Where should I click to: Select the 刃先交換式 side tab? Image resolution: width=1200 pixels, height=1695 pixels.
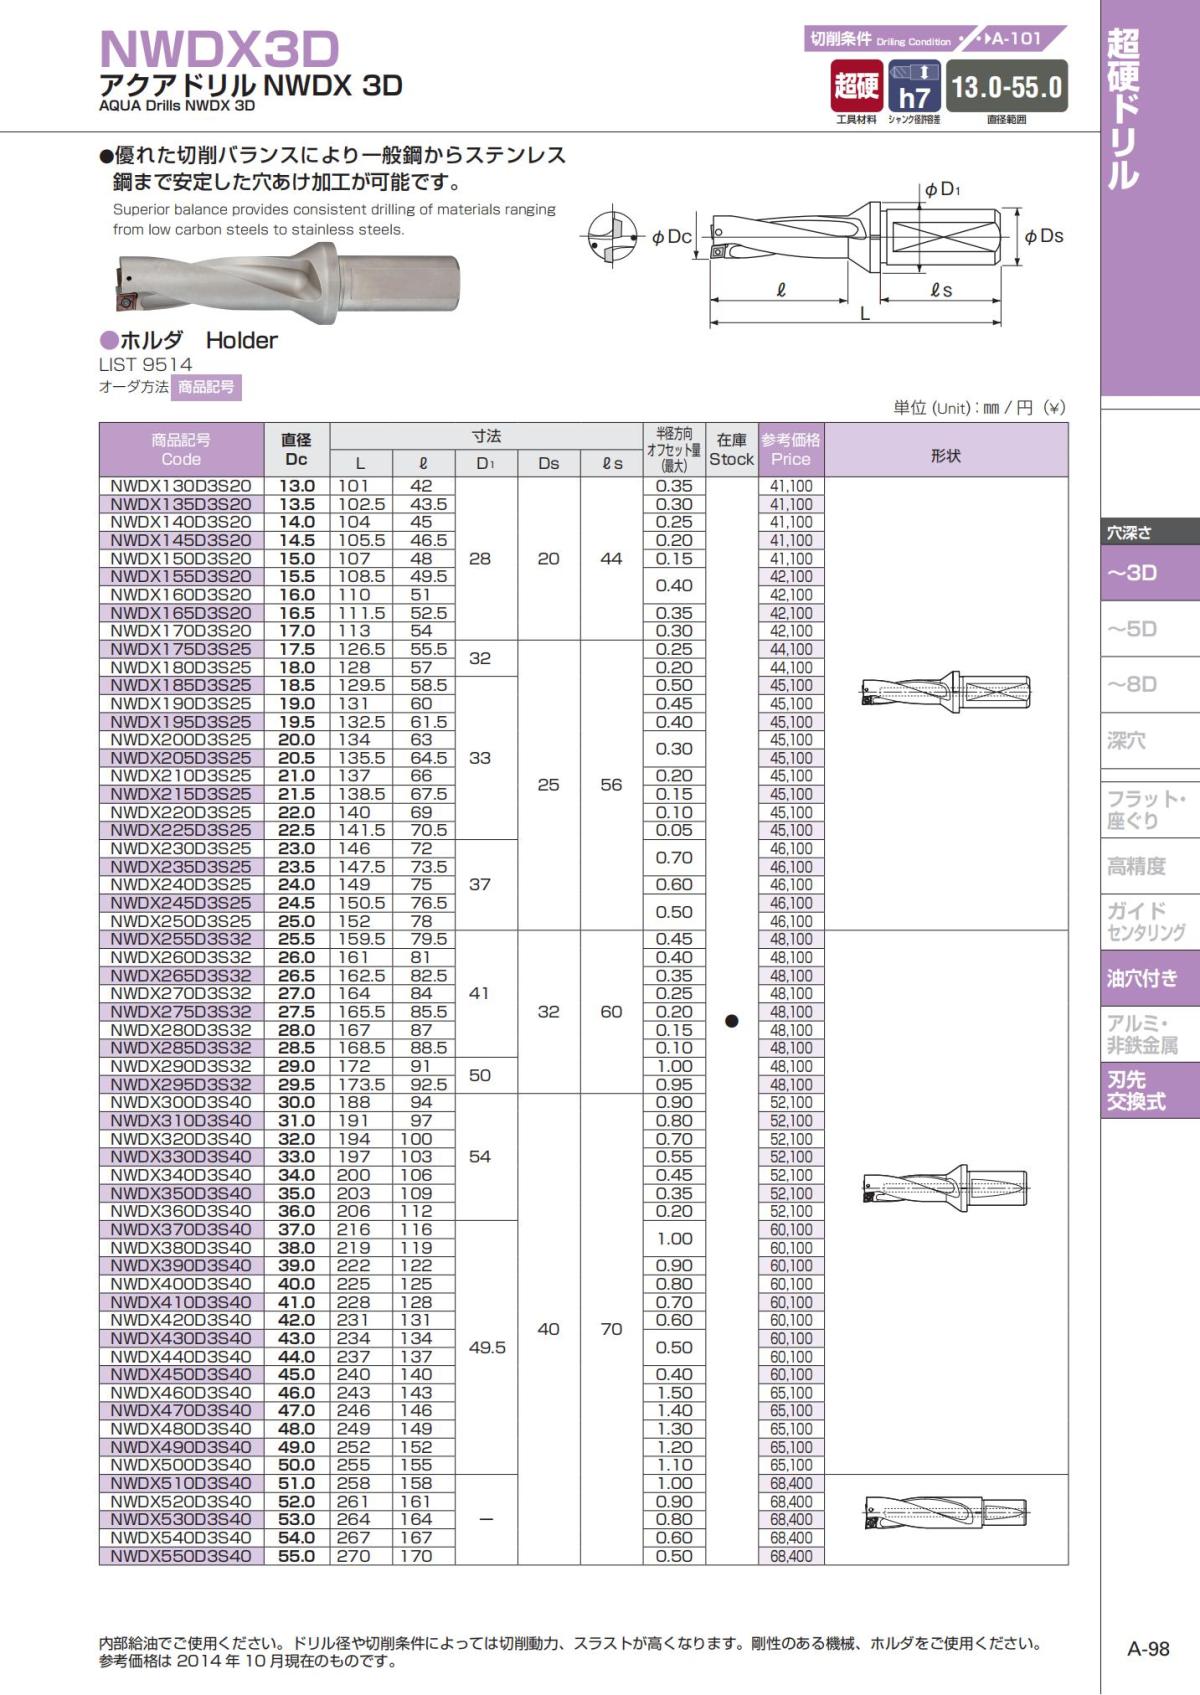pyautogui.click(x=1150, y=1090)
